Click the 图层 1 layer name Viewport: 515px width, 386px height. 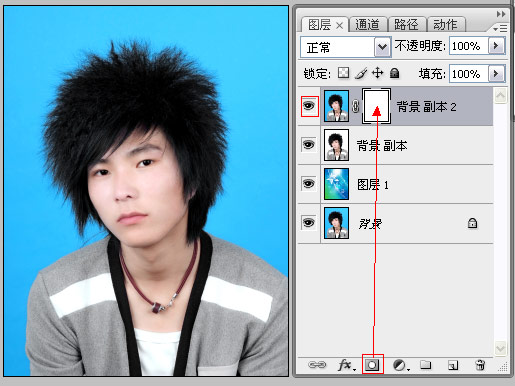[373, 184]
